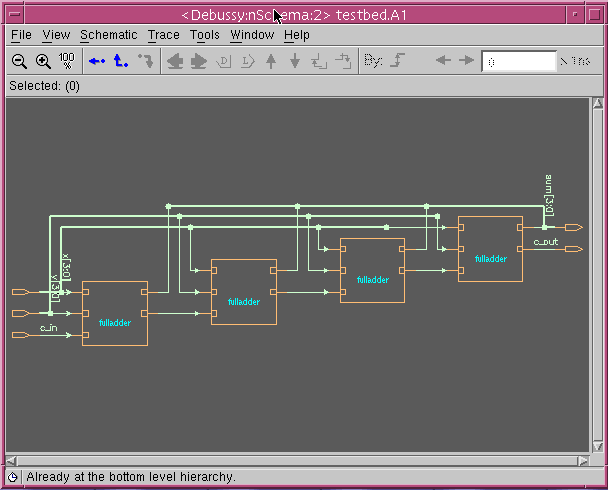Screen dimensions: 608x490
Task: Click the right-branching step arrow icon
Action: (343, 61)
